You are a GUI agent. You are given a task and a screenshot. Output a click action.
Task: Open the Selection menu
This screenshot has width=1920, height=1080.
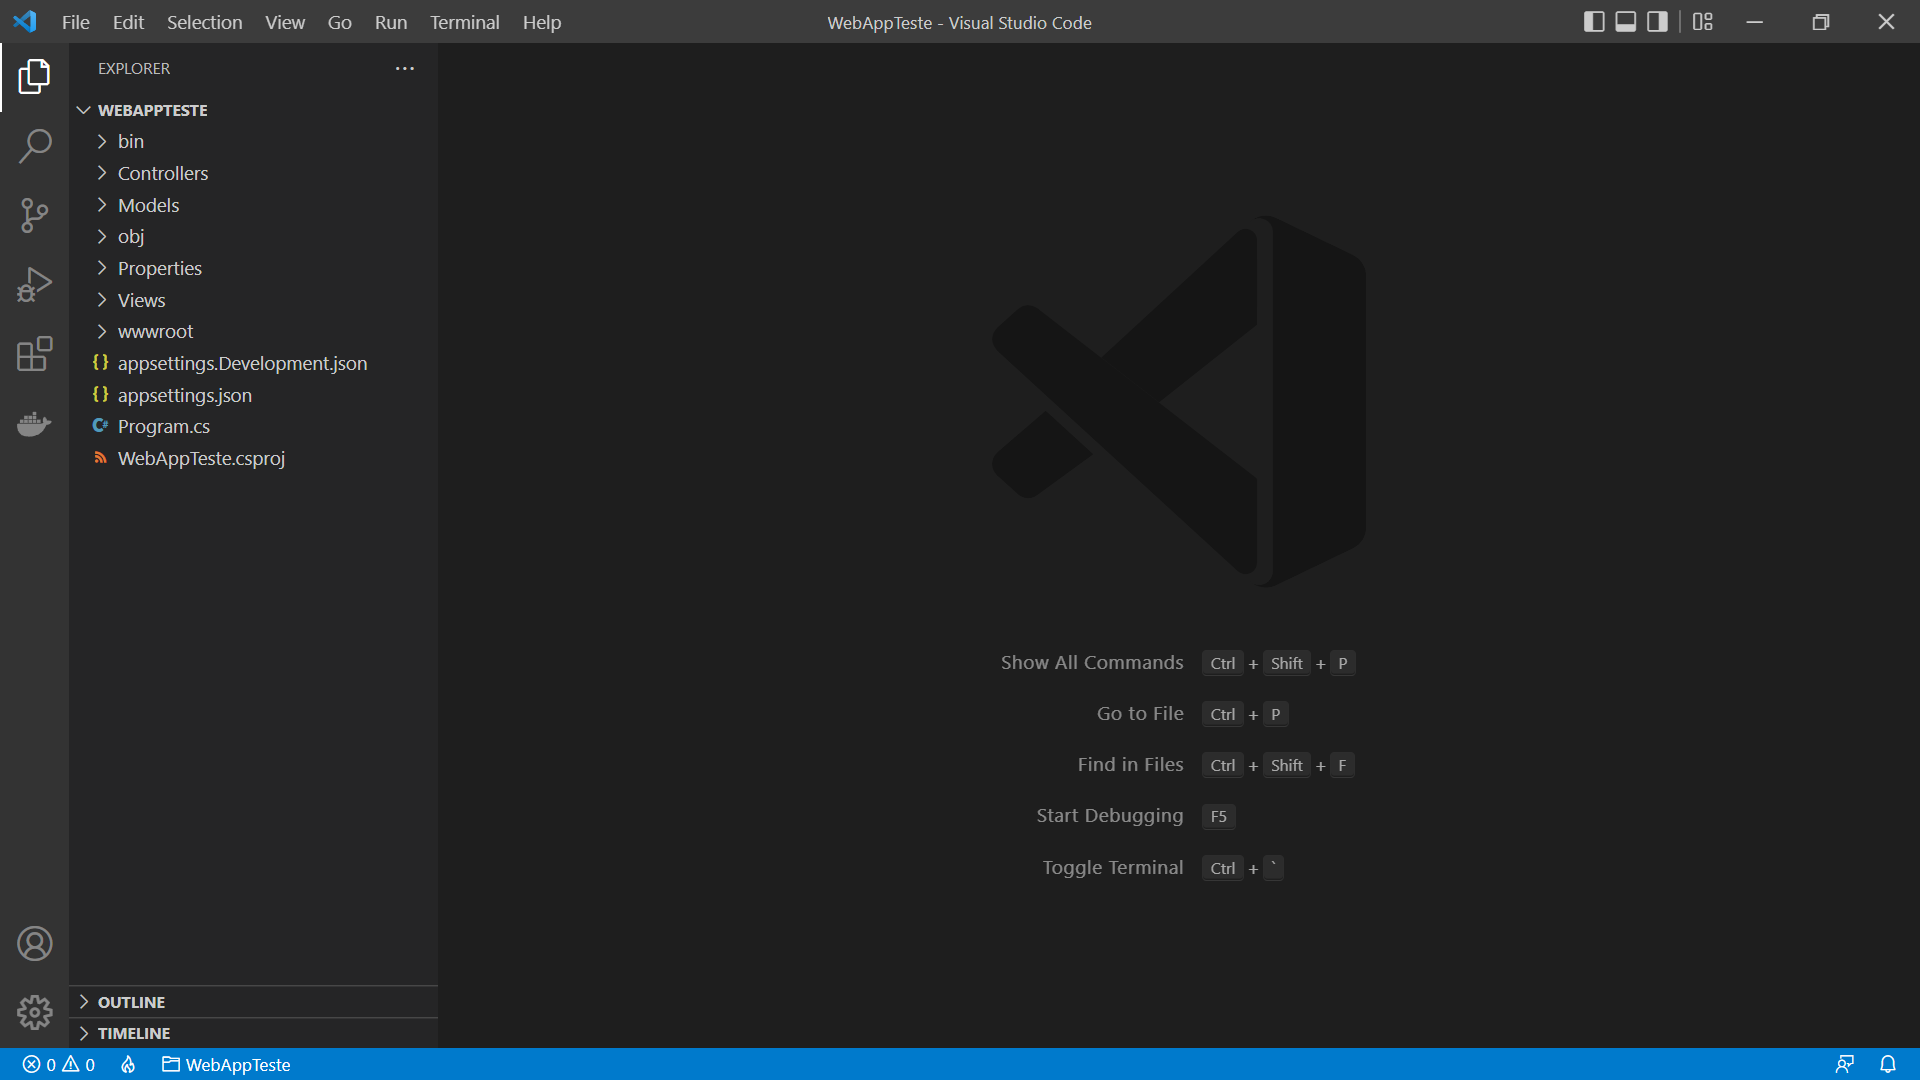tap(204, 22)
